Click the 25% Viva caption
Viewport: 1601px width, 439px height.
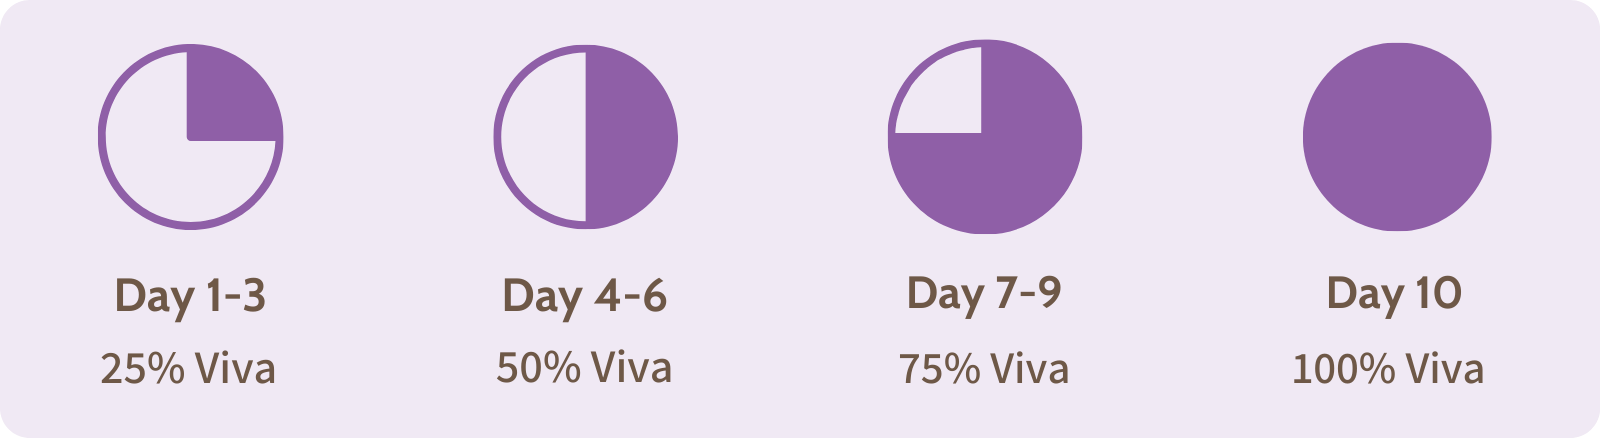point(188,369)
